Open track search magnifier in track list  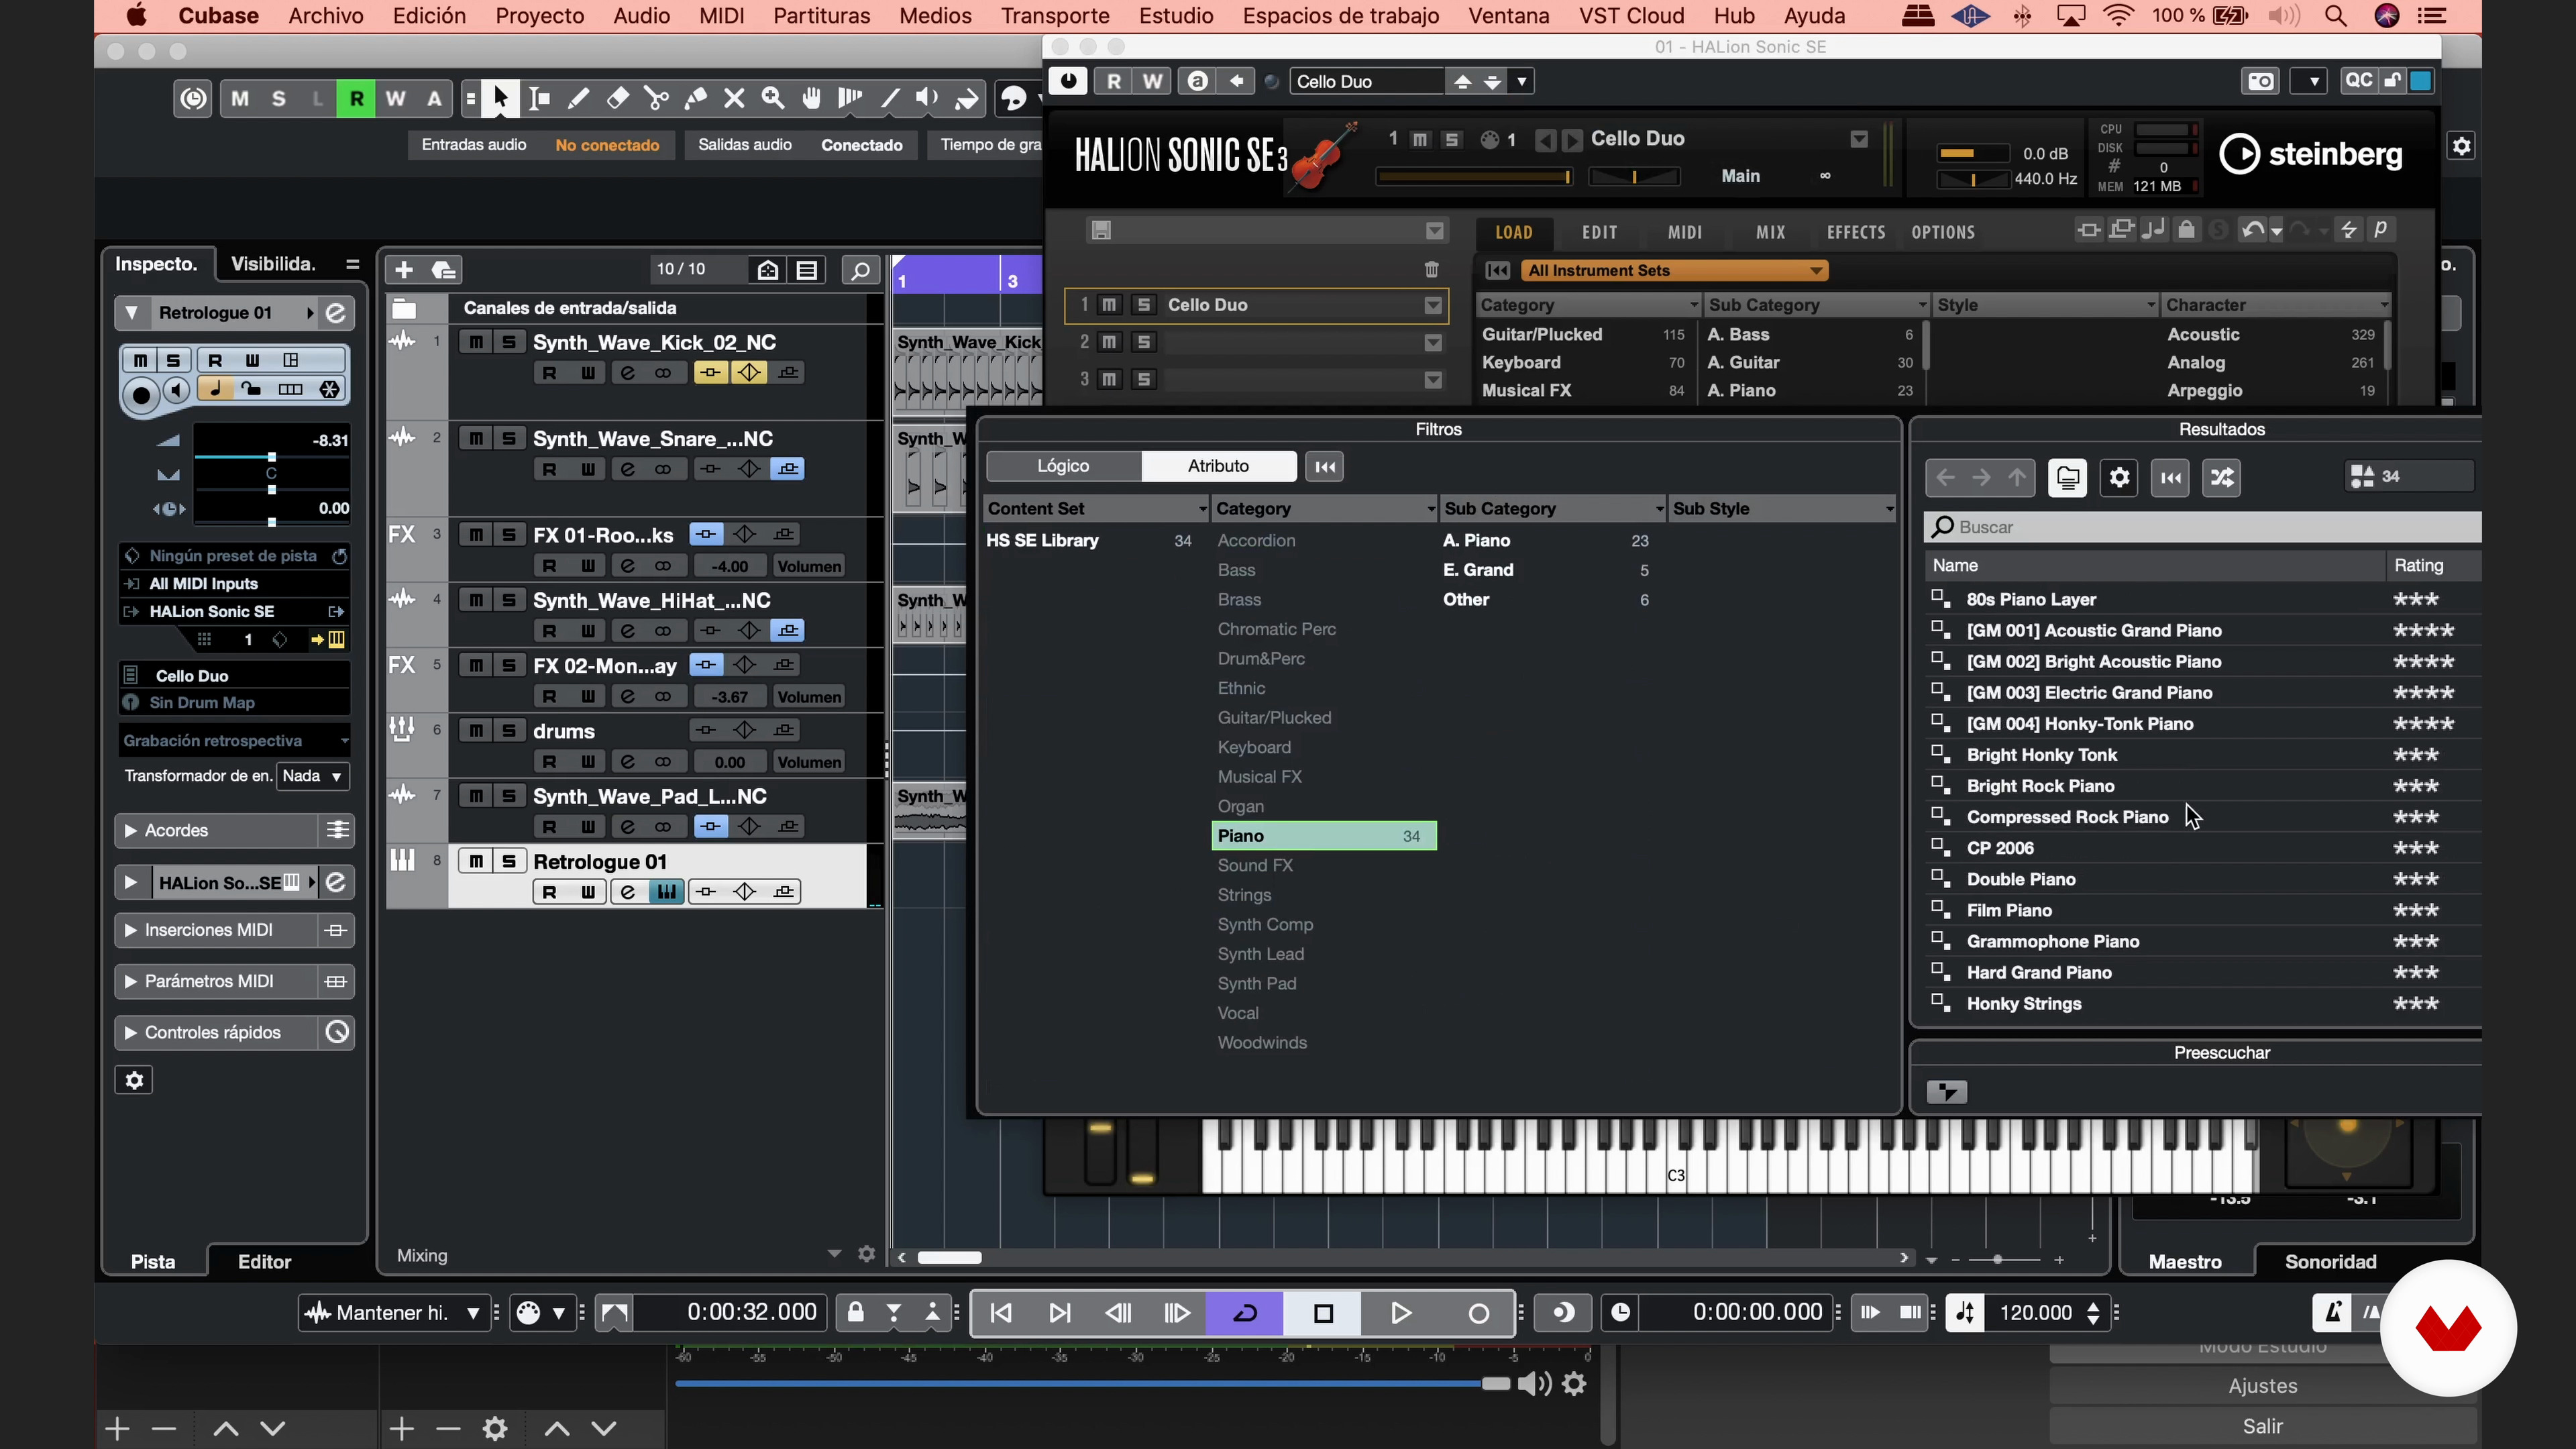point(860,270)
